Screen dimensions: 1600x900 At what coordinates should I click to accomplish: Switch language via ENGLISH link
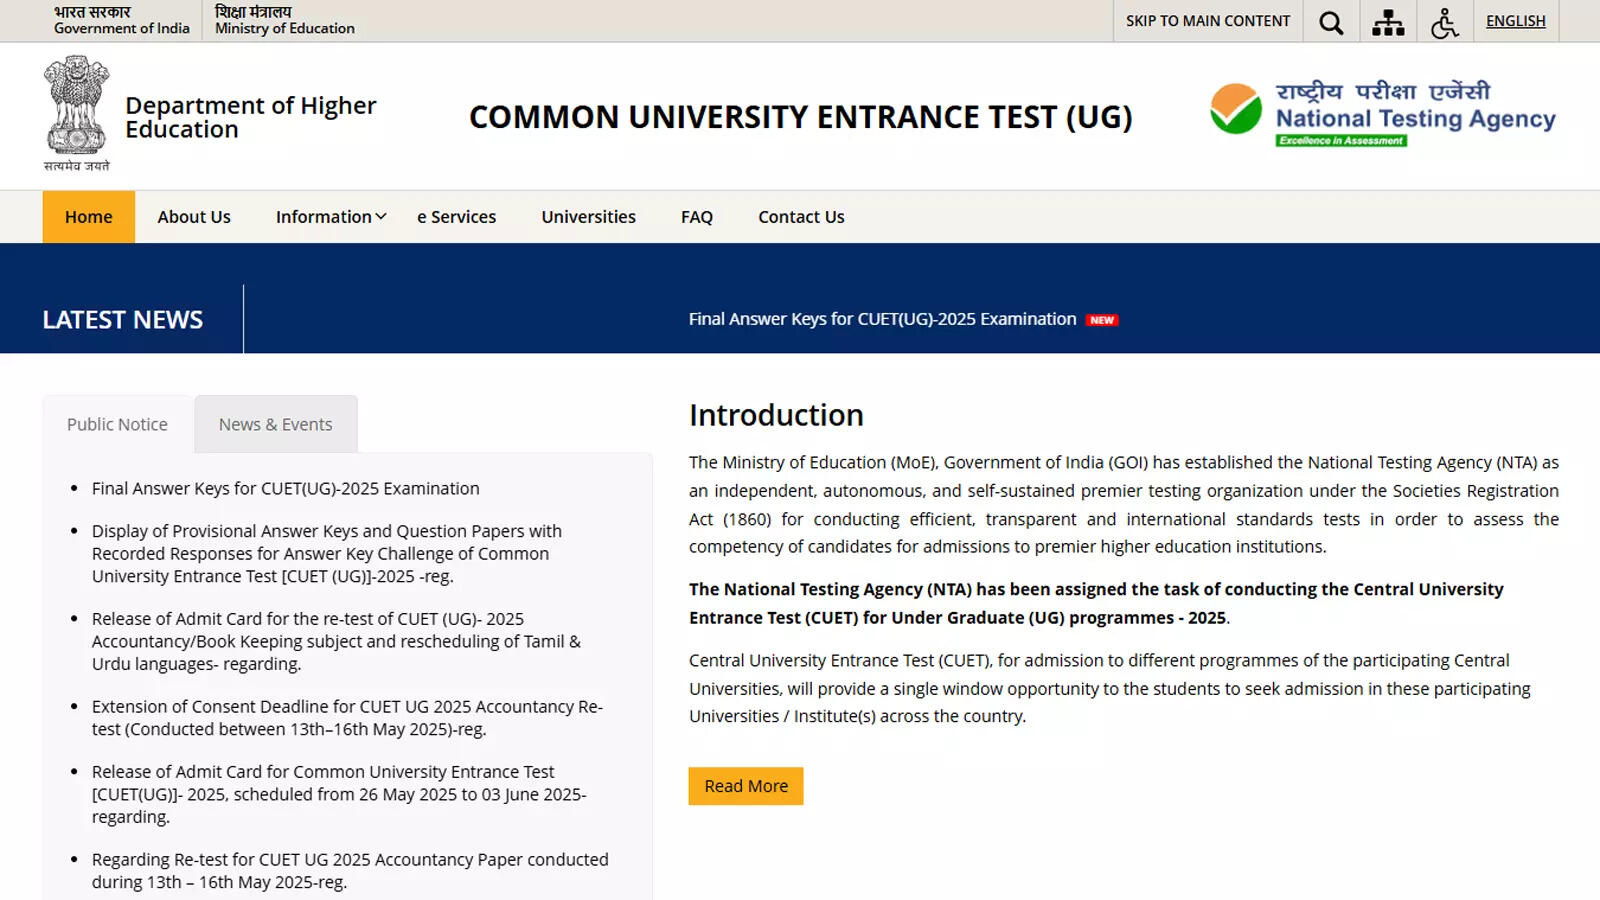coord(1515,21)
